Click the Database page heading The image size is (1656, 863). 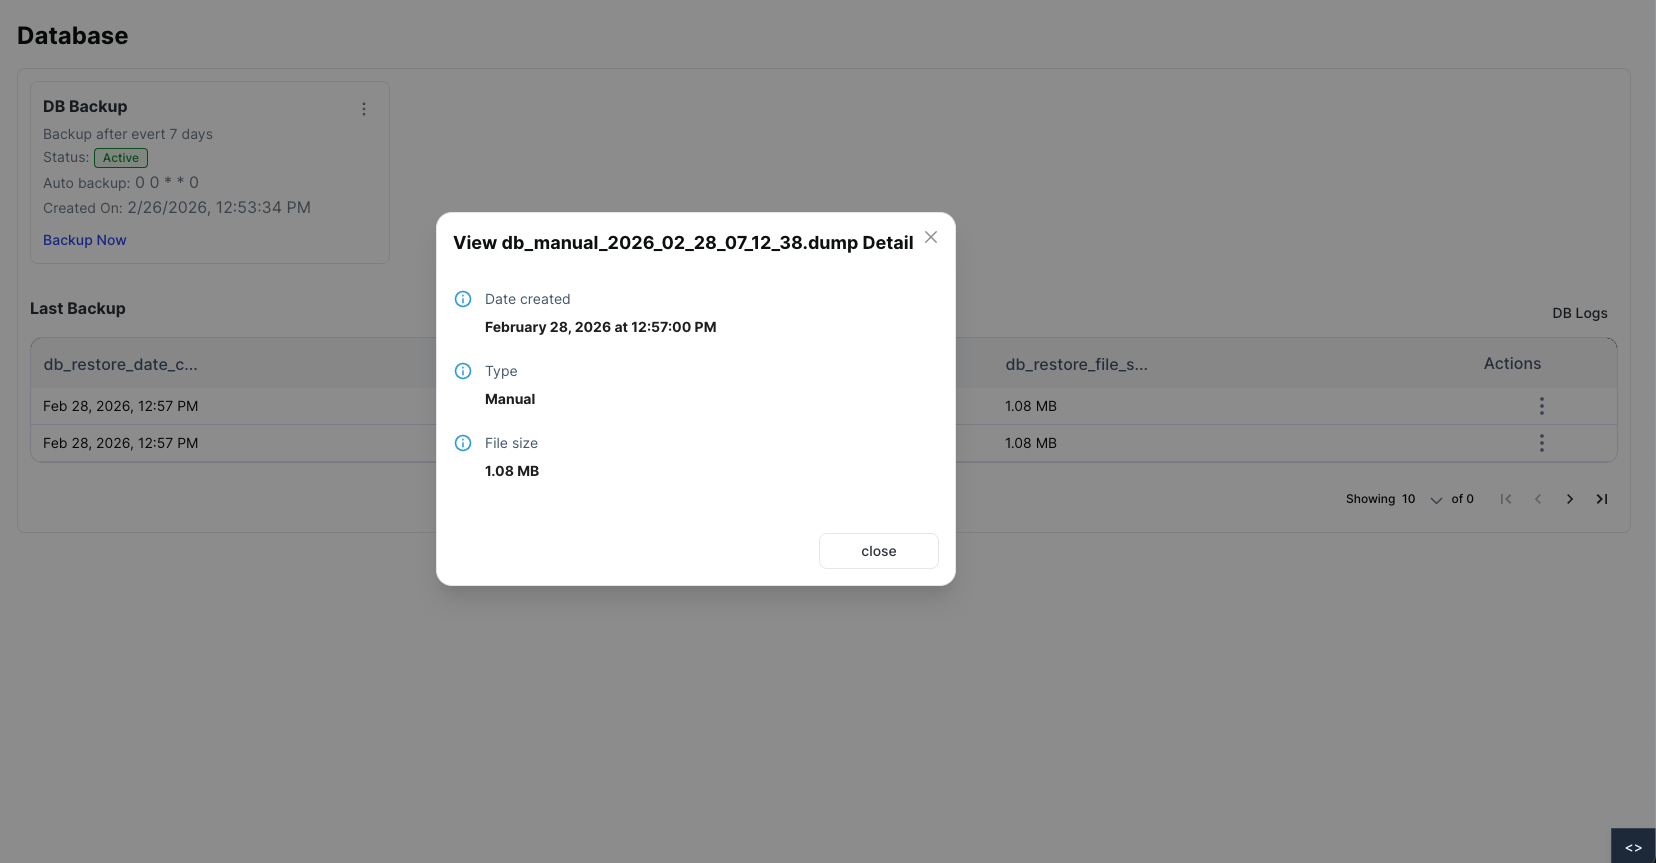click(x=73, y=36)
